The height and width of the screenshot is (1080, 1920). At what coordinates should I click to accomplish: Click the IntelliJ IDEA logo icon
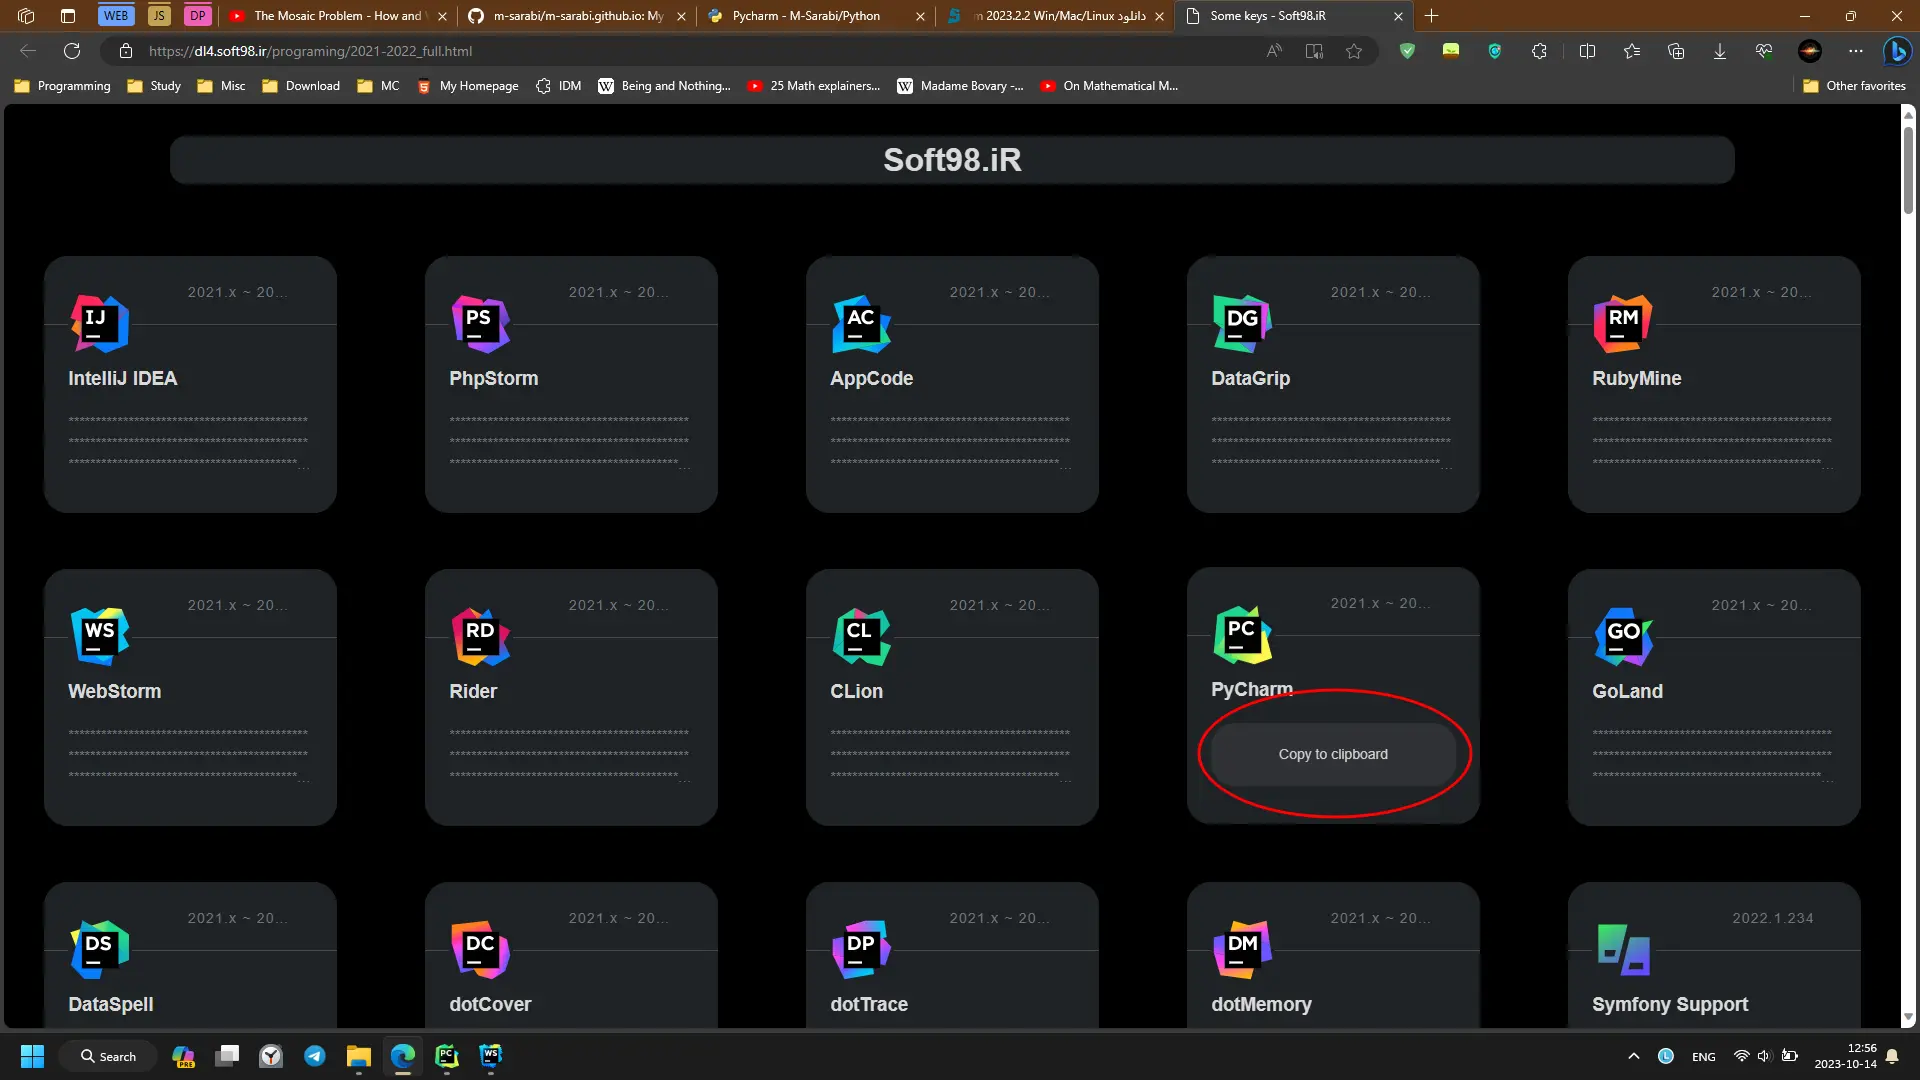coord(100,323)
